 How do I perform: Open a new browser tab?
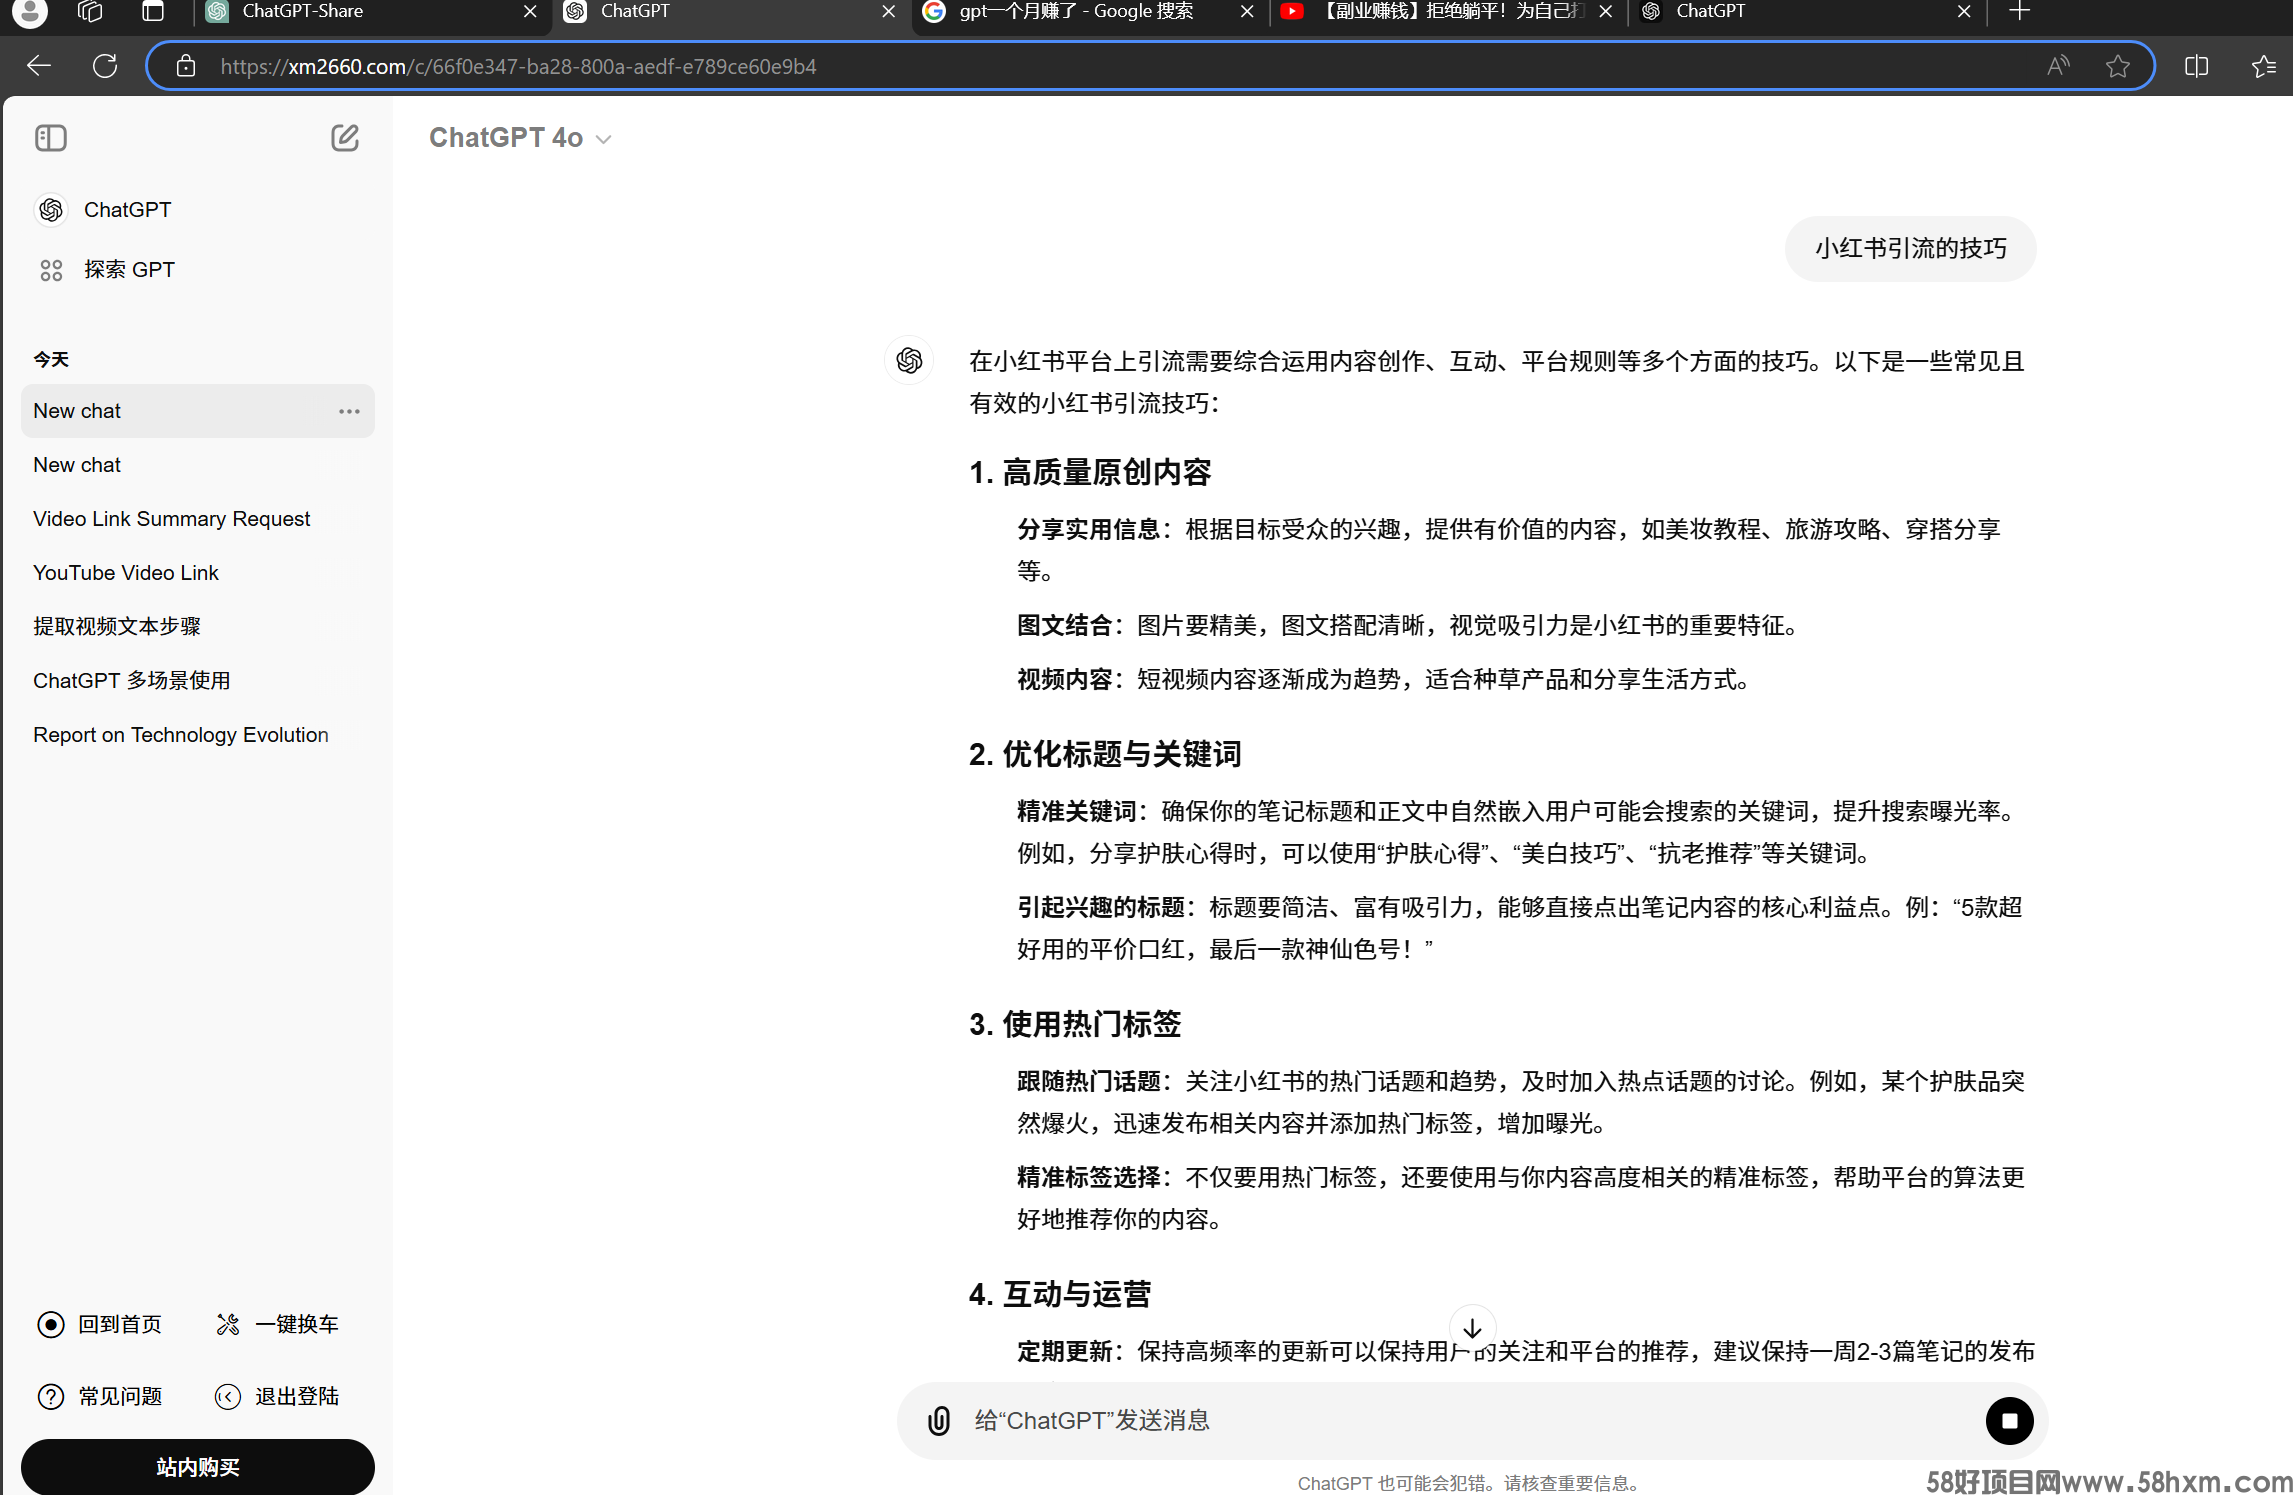(2019, 12)
